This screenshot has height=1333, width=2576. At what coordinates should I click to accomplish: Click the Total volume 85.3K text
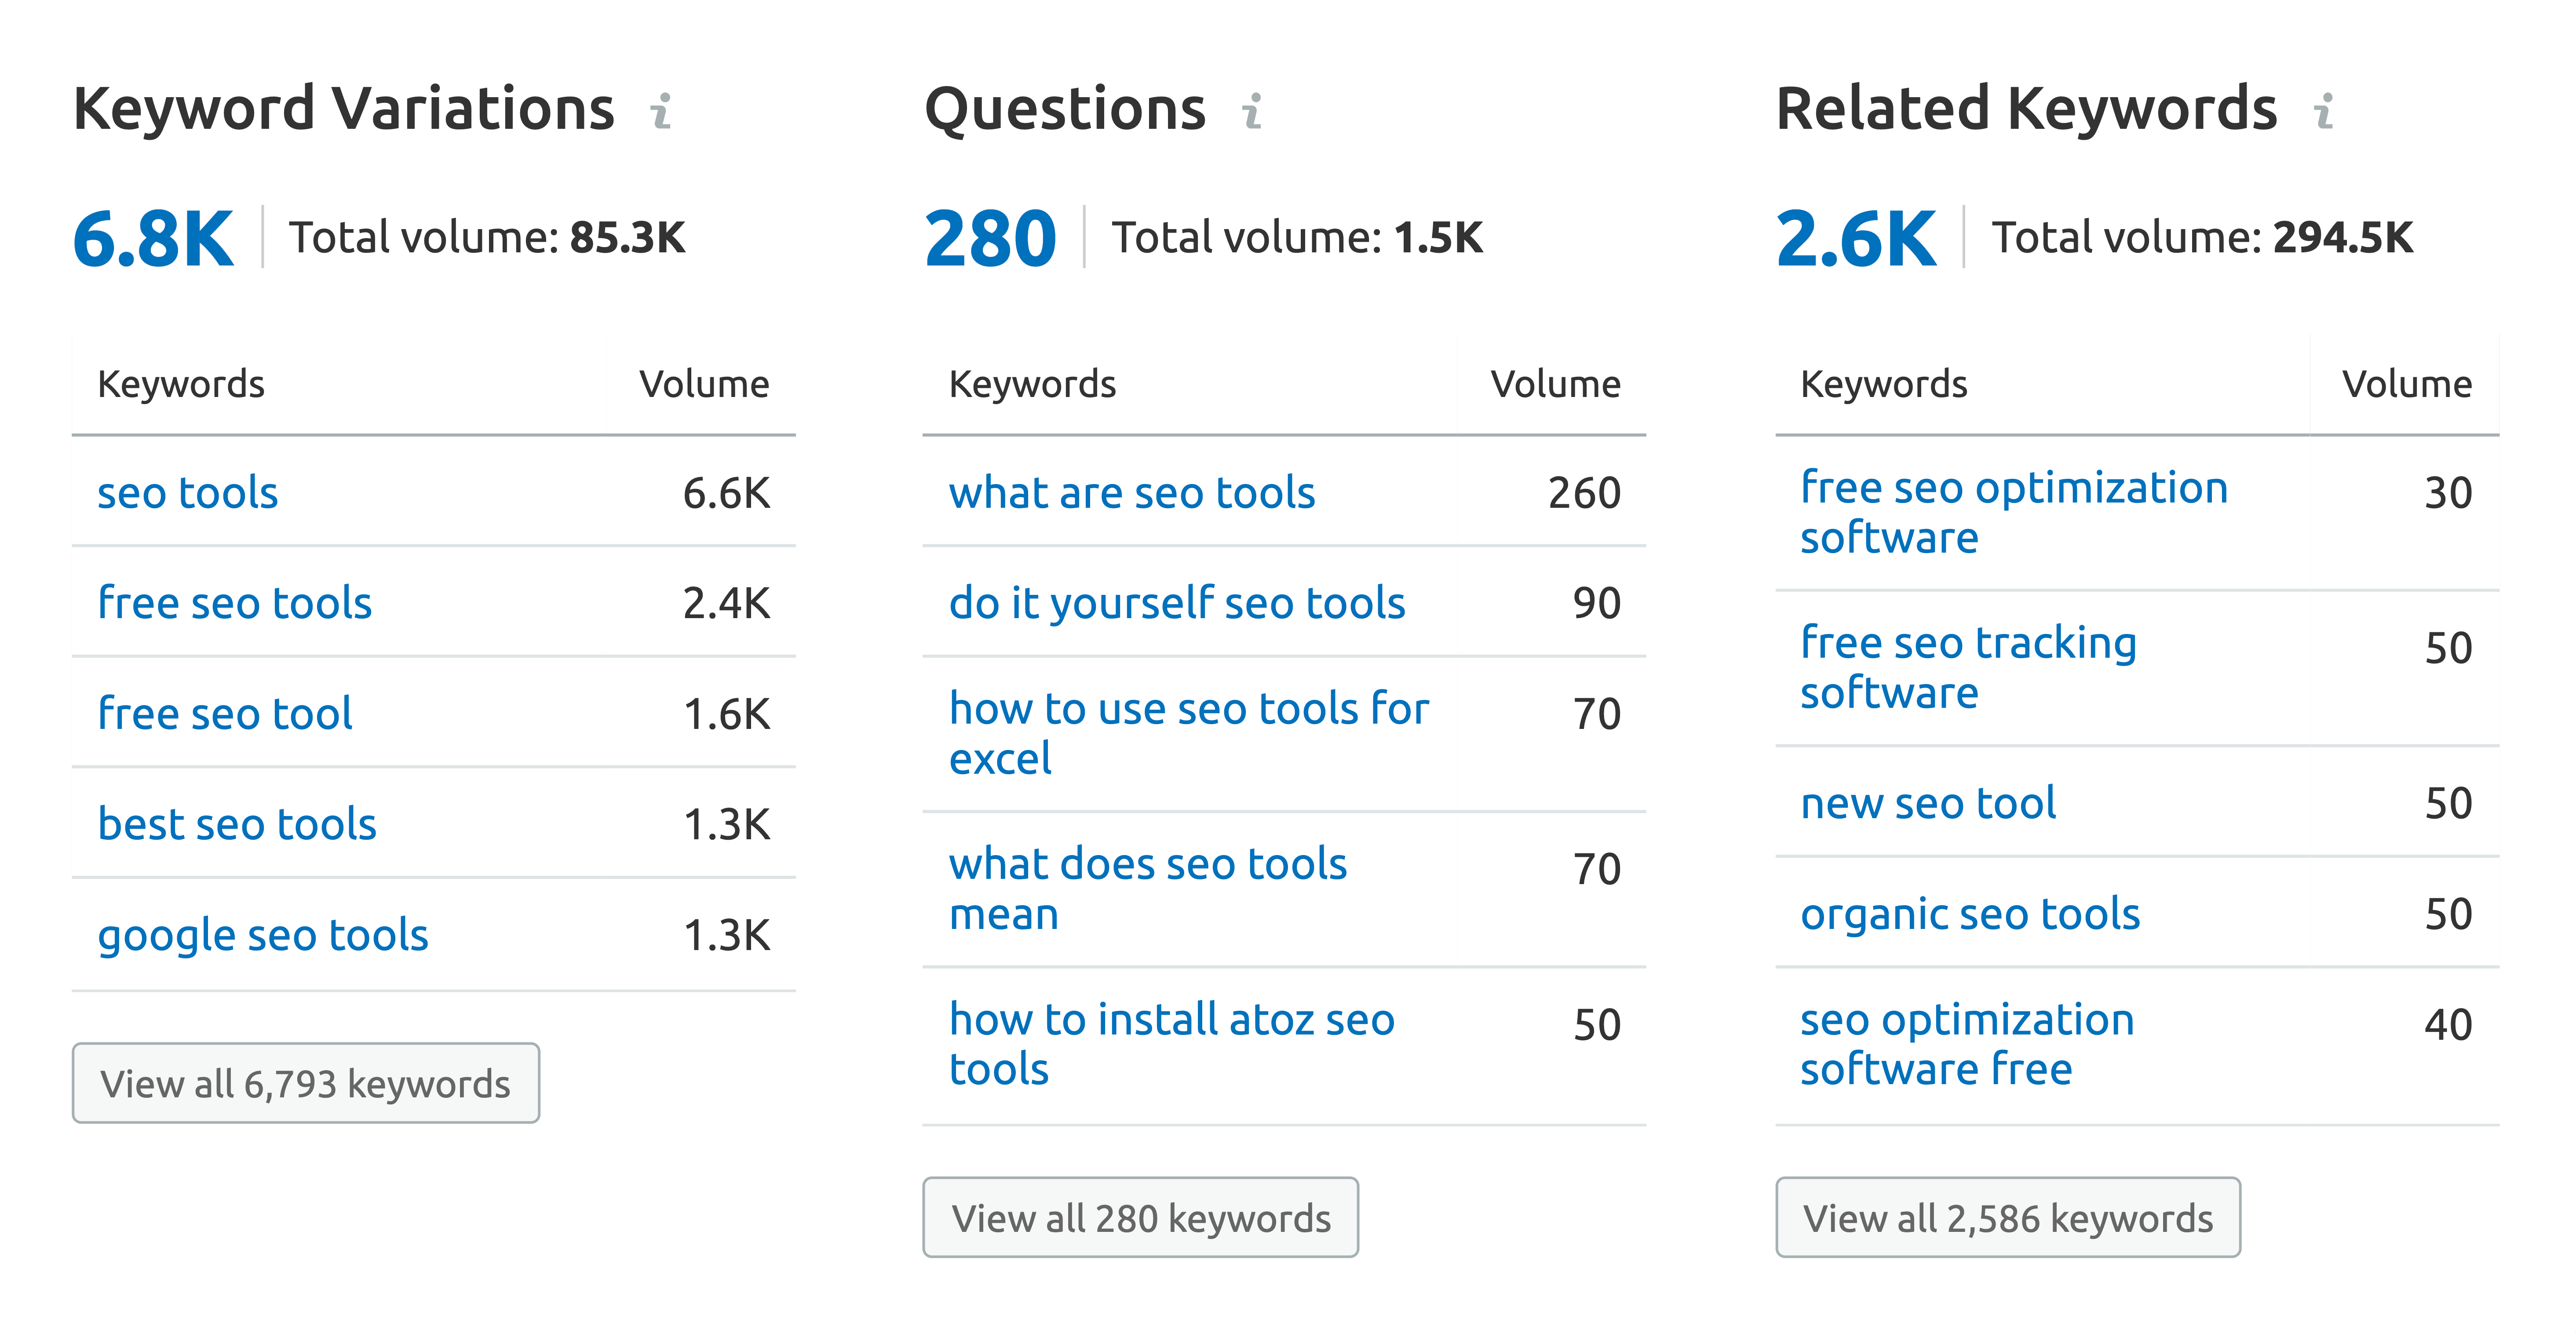pyautogui.click(x=487, y=238)
